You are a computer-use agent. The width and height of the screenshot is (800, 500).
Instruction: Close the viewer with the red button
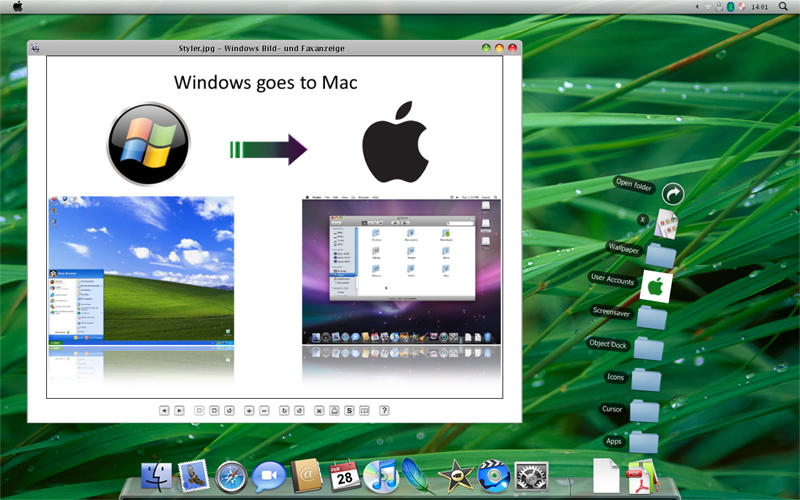[512, 48]
